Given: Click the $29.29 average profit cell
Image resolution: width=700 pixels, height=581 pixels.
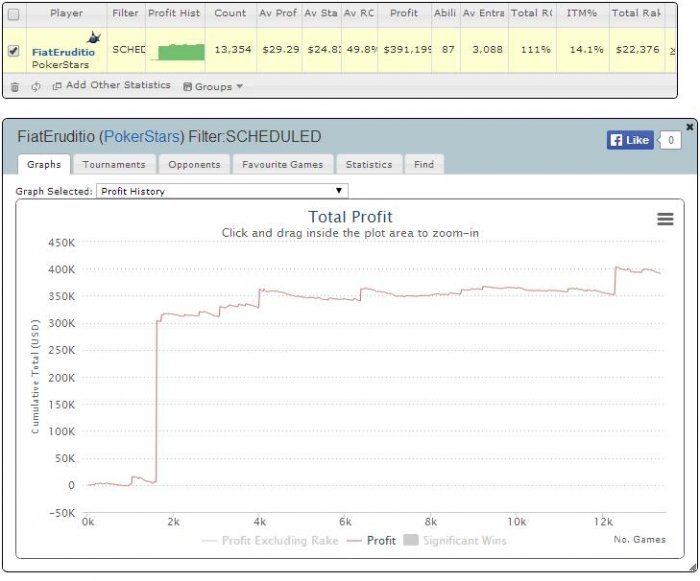Looking at the screenshot, I should pyautogui.click(x=281, y=50).
